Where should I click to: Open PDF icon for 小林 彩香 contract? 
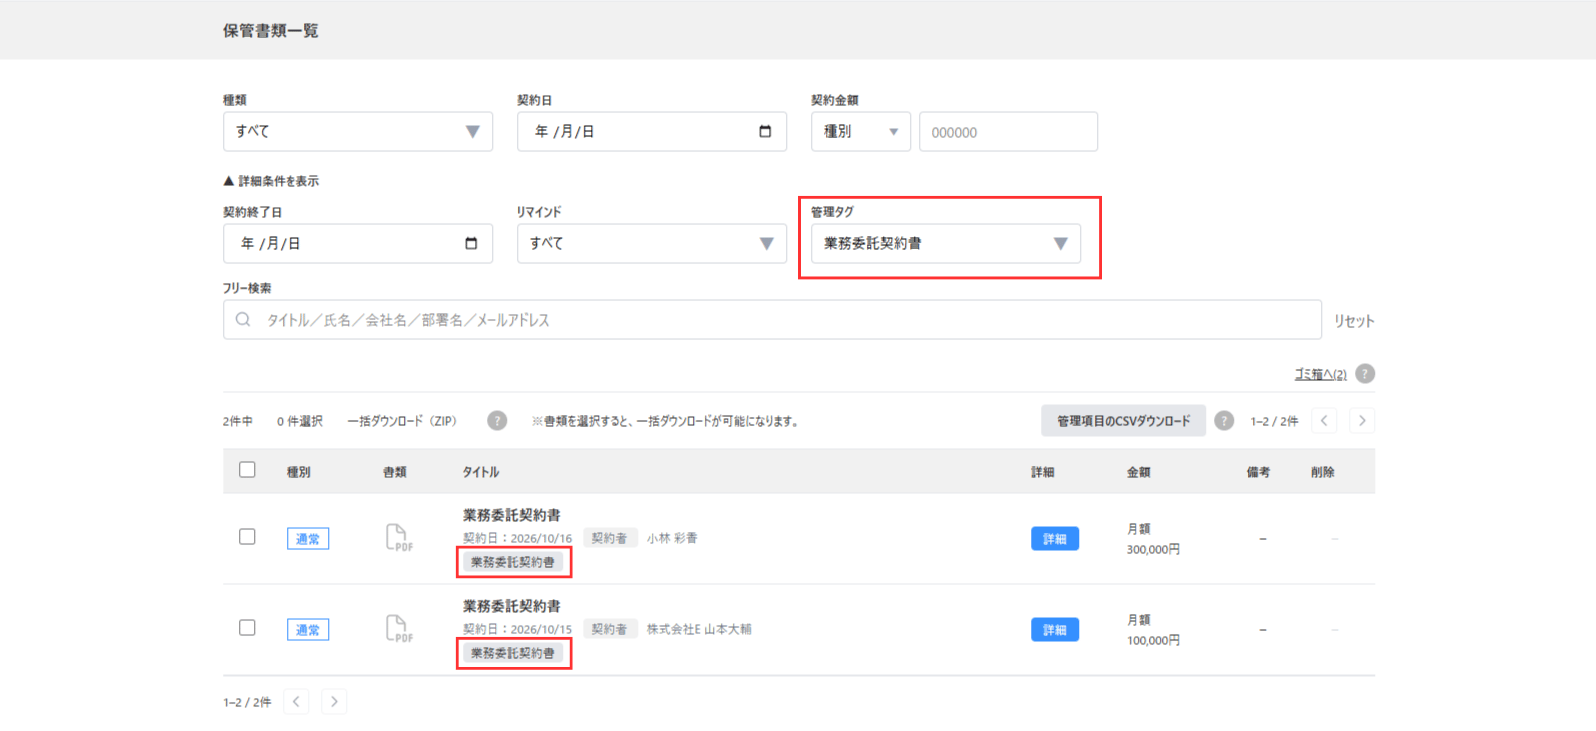(x=398, y=538)
